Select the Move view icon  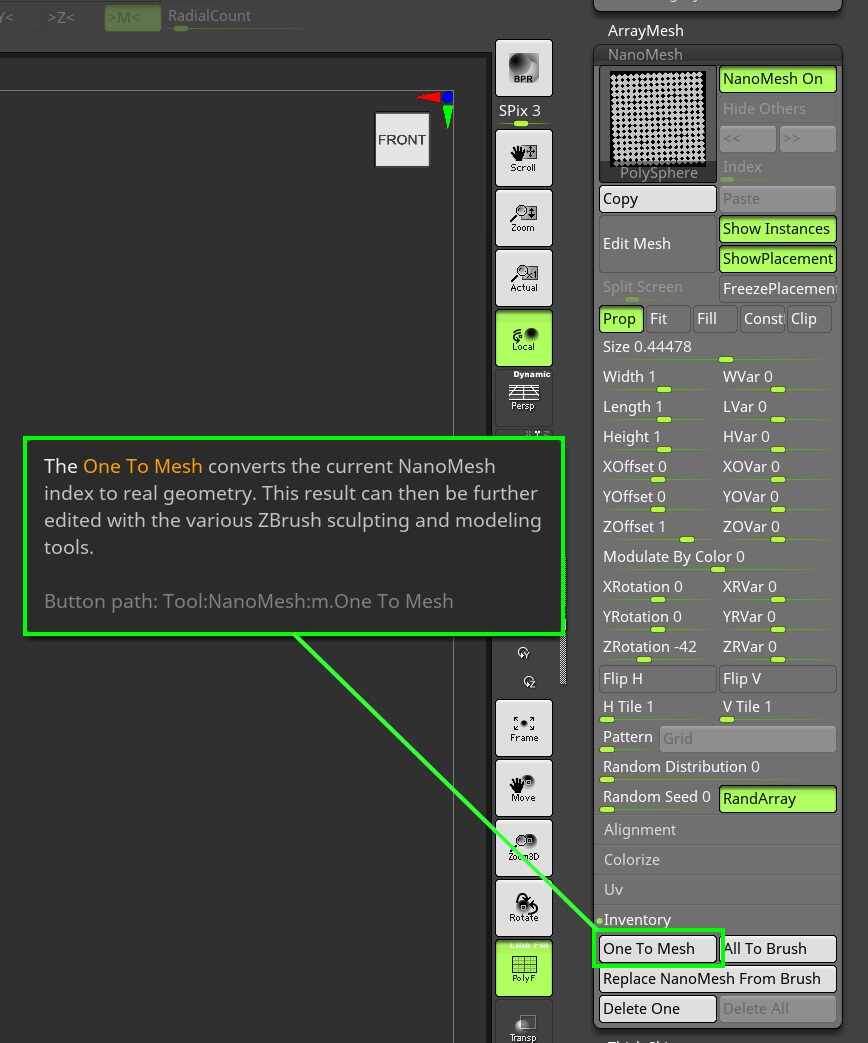(x=523, y=788)
